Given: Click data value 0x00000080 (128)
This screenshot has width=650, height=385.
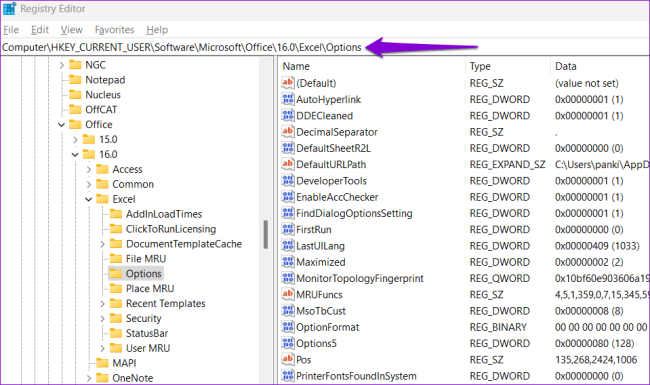Looking at the screenshot, I should coord(594,343).
